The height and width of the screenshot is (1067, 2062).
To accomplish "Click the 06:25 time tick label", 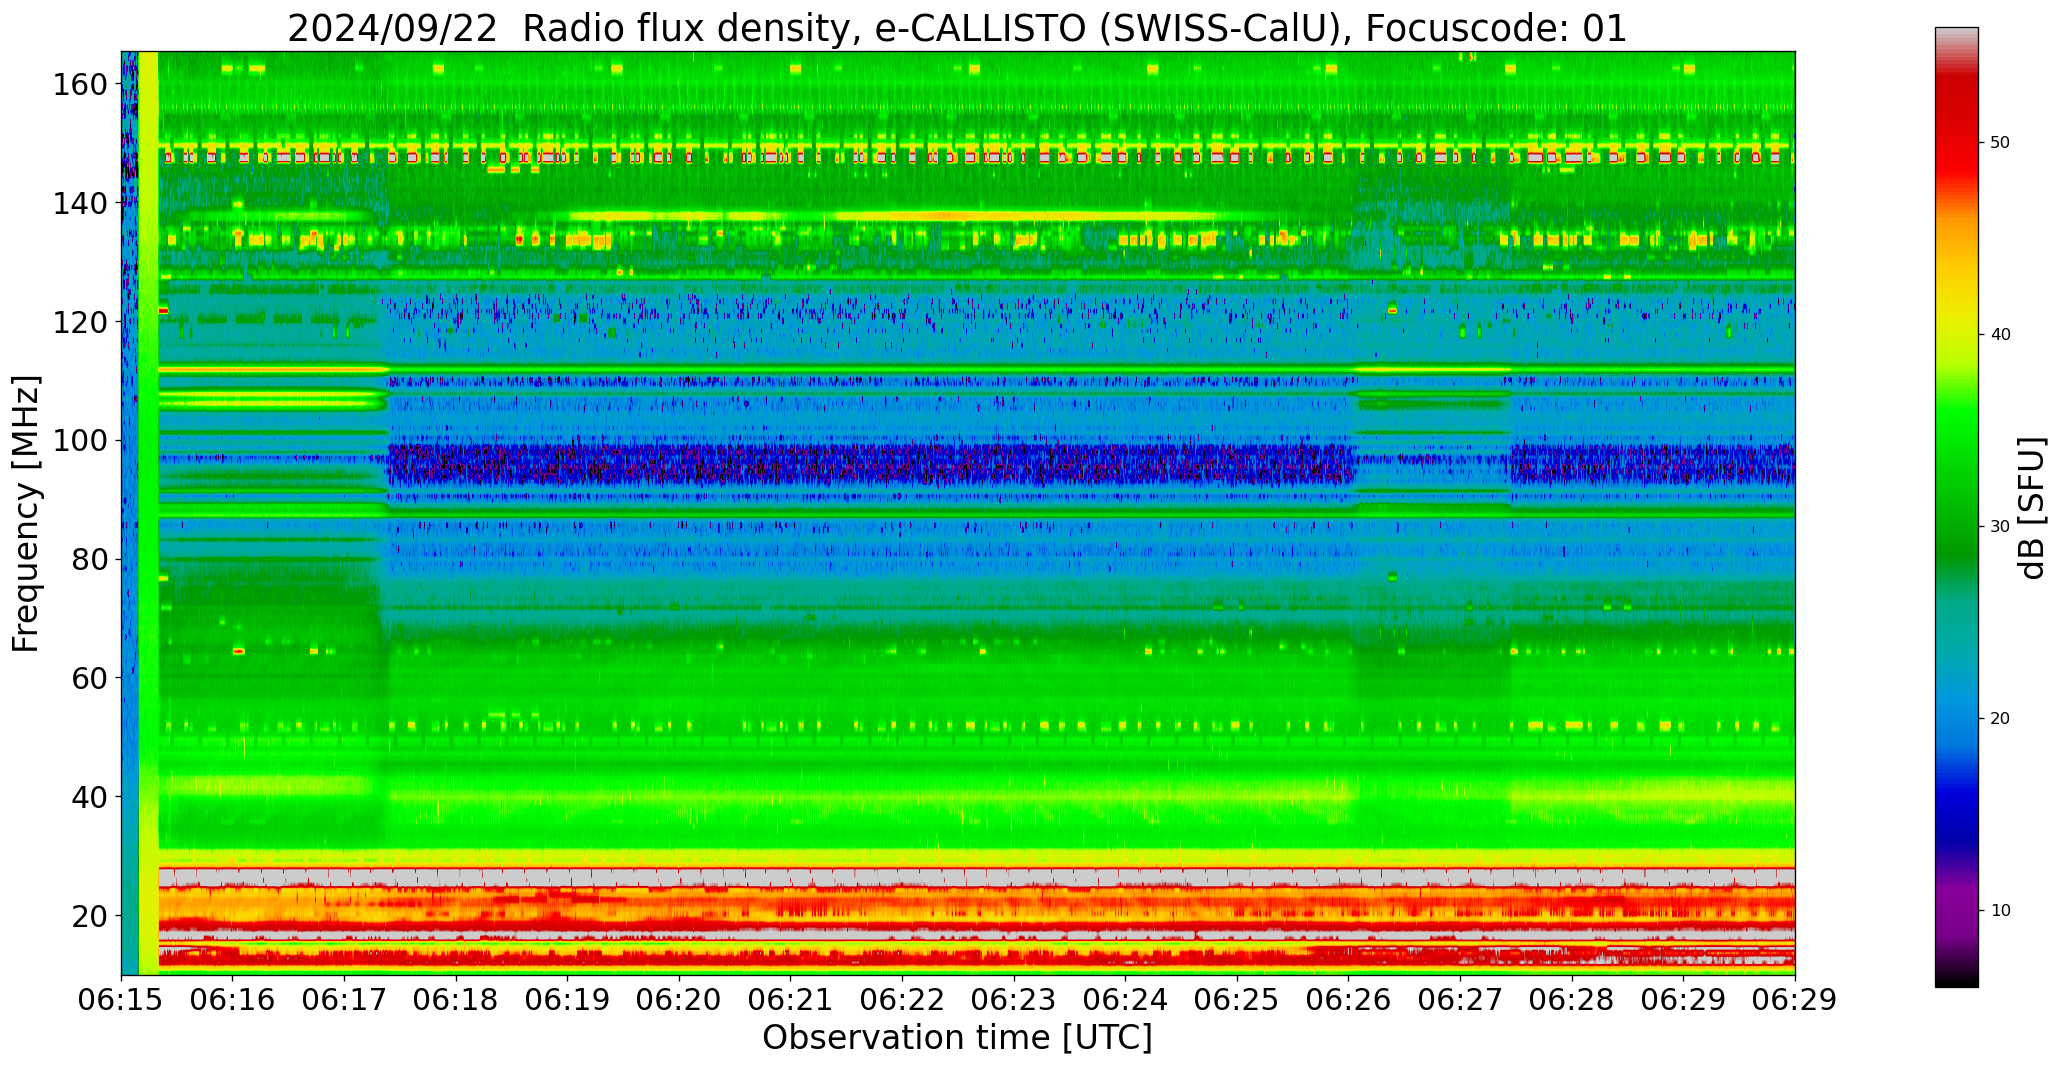I will coord(1237,1000).
